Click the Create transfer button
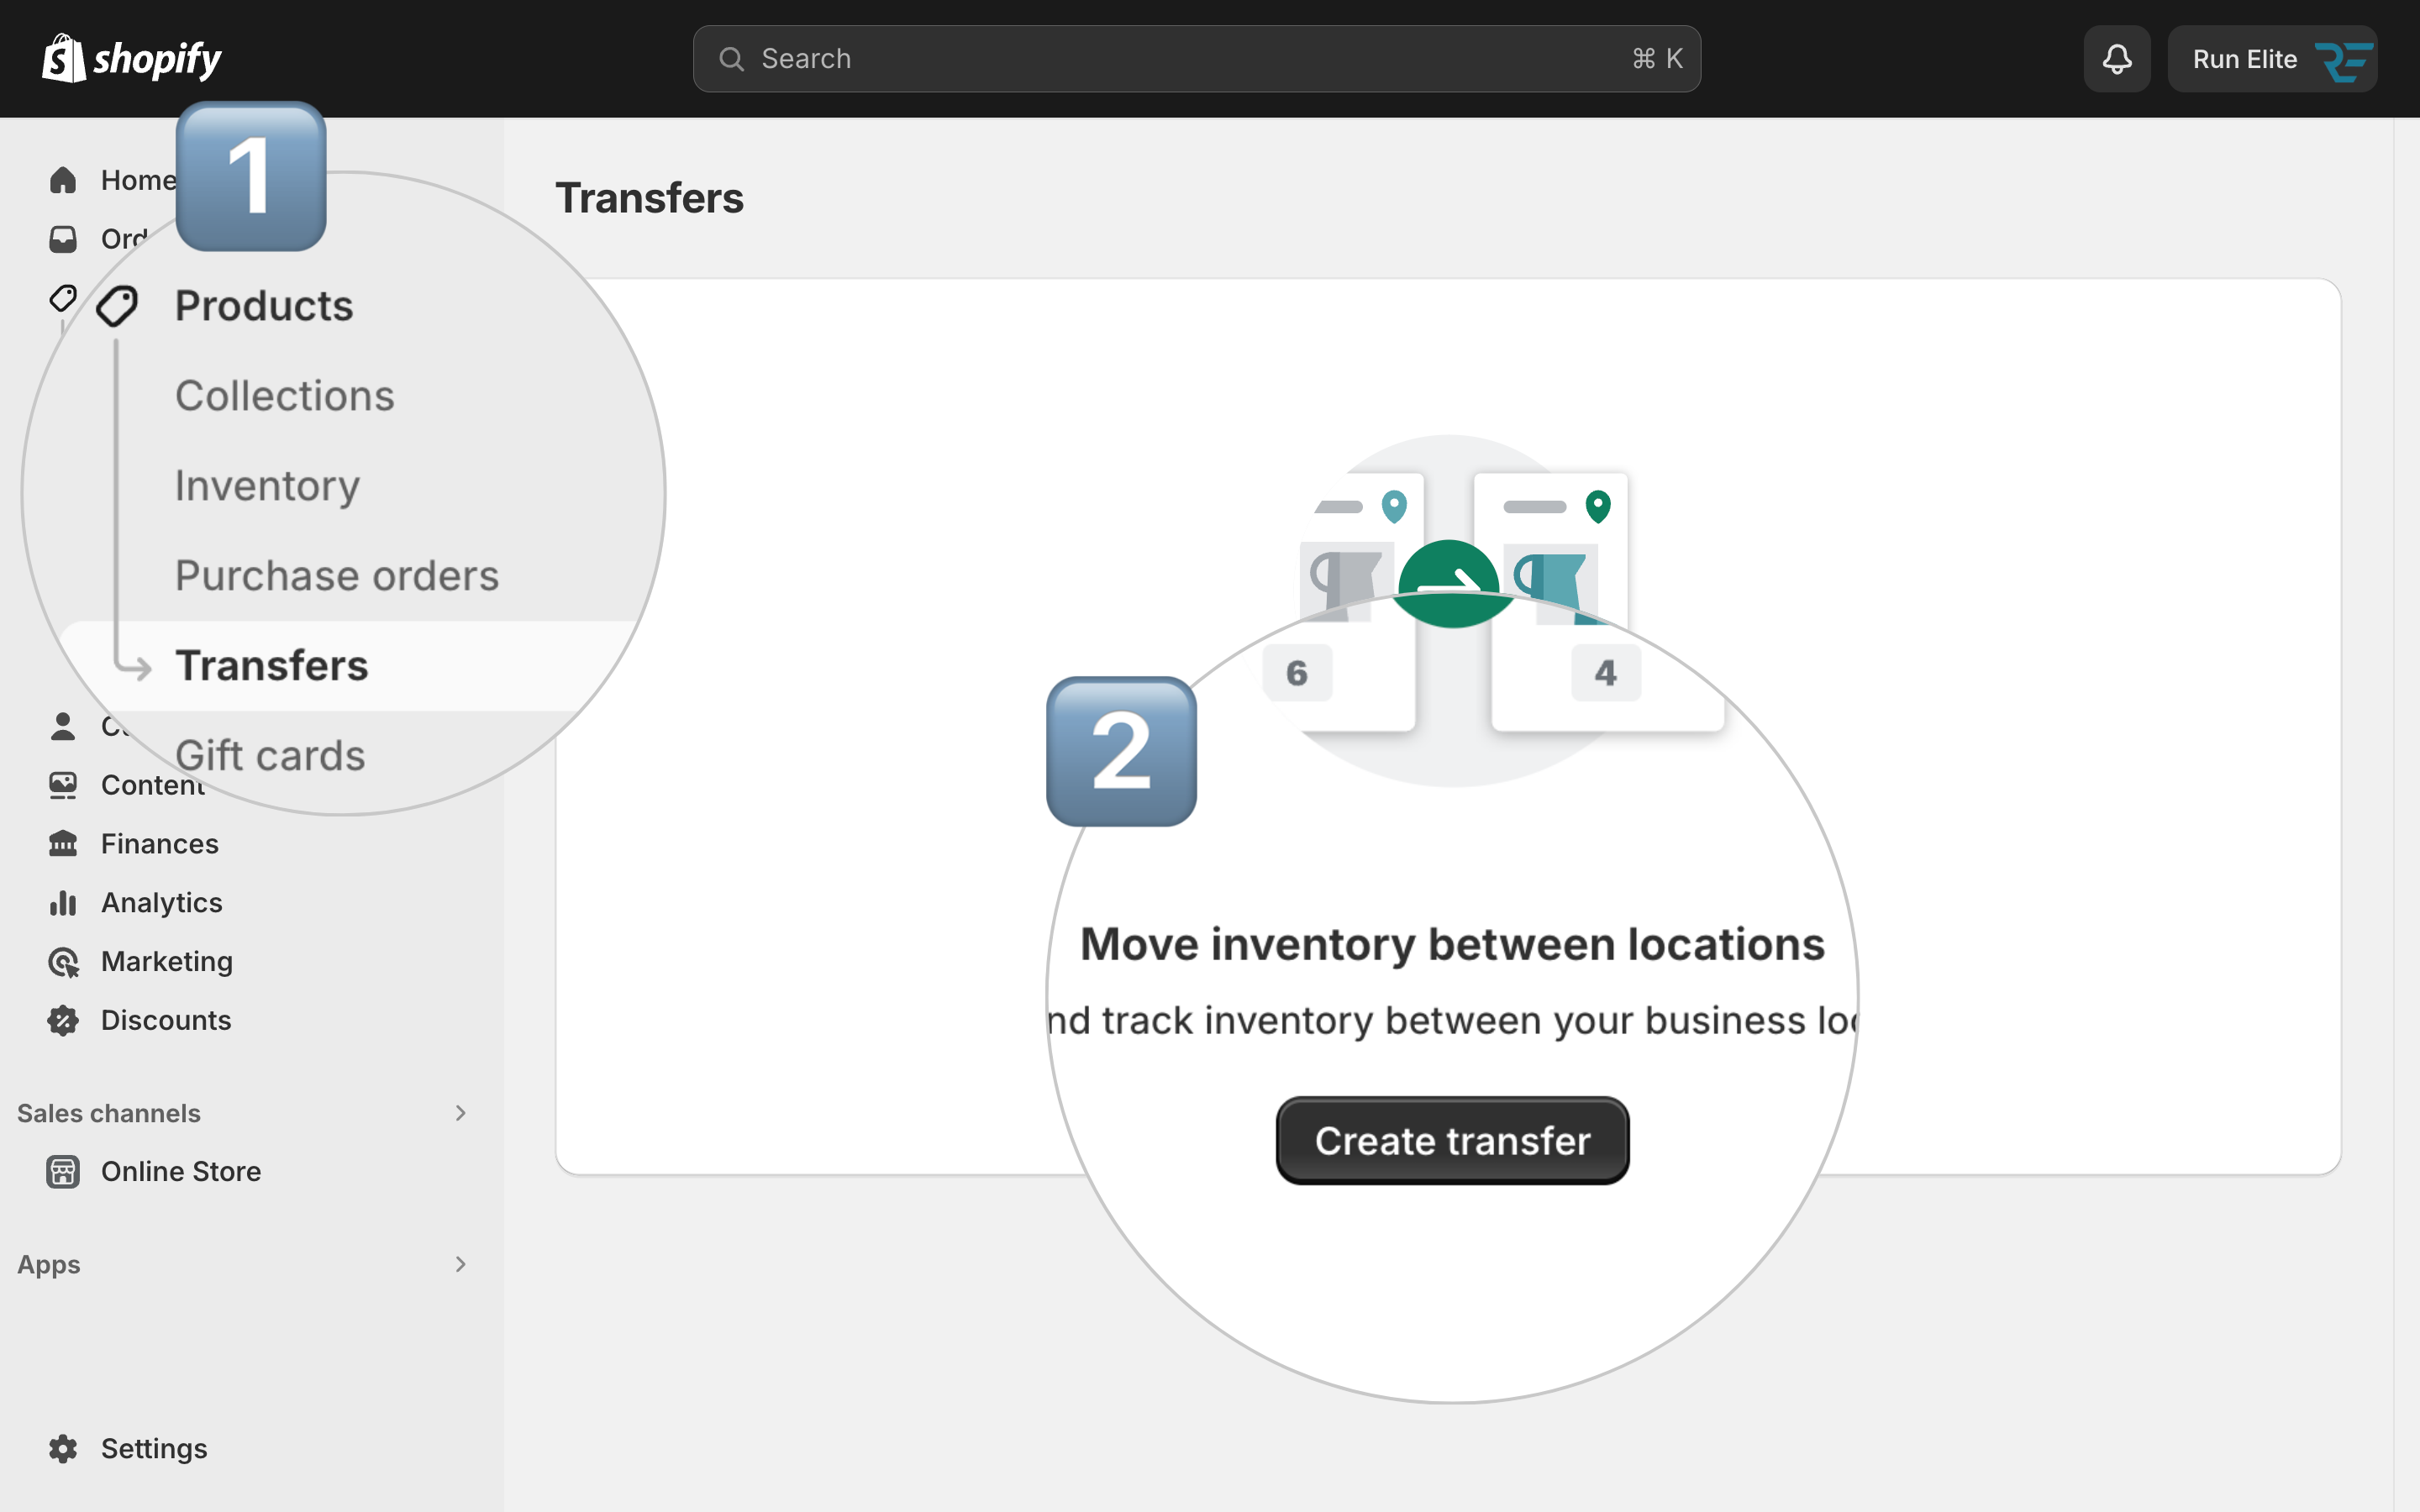The width and height of the screenshot is (2420, 1512). point(1452,1141)
